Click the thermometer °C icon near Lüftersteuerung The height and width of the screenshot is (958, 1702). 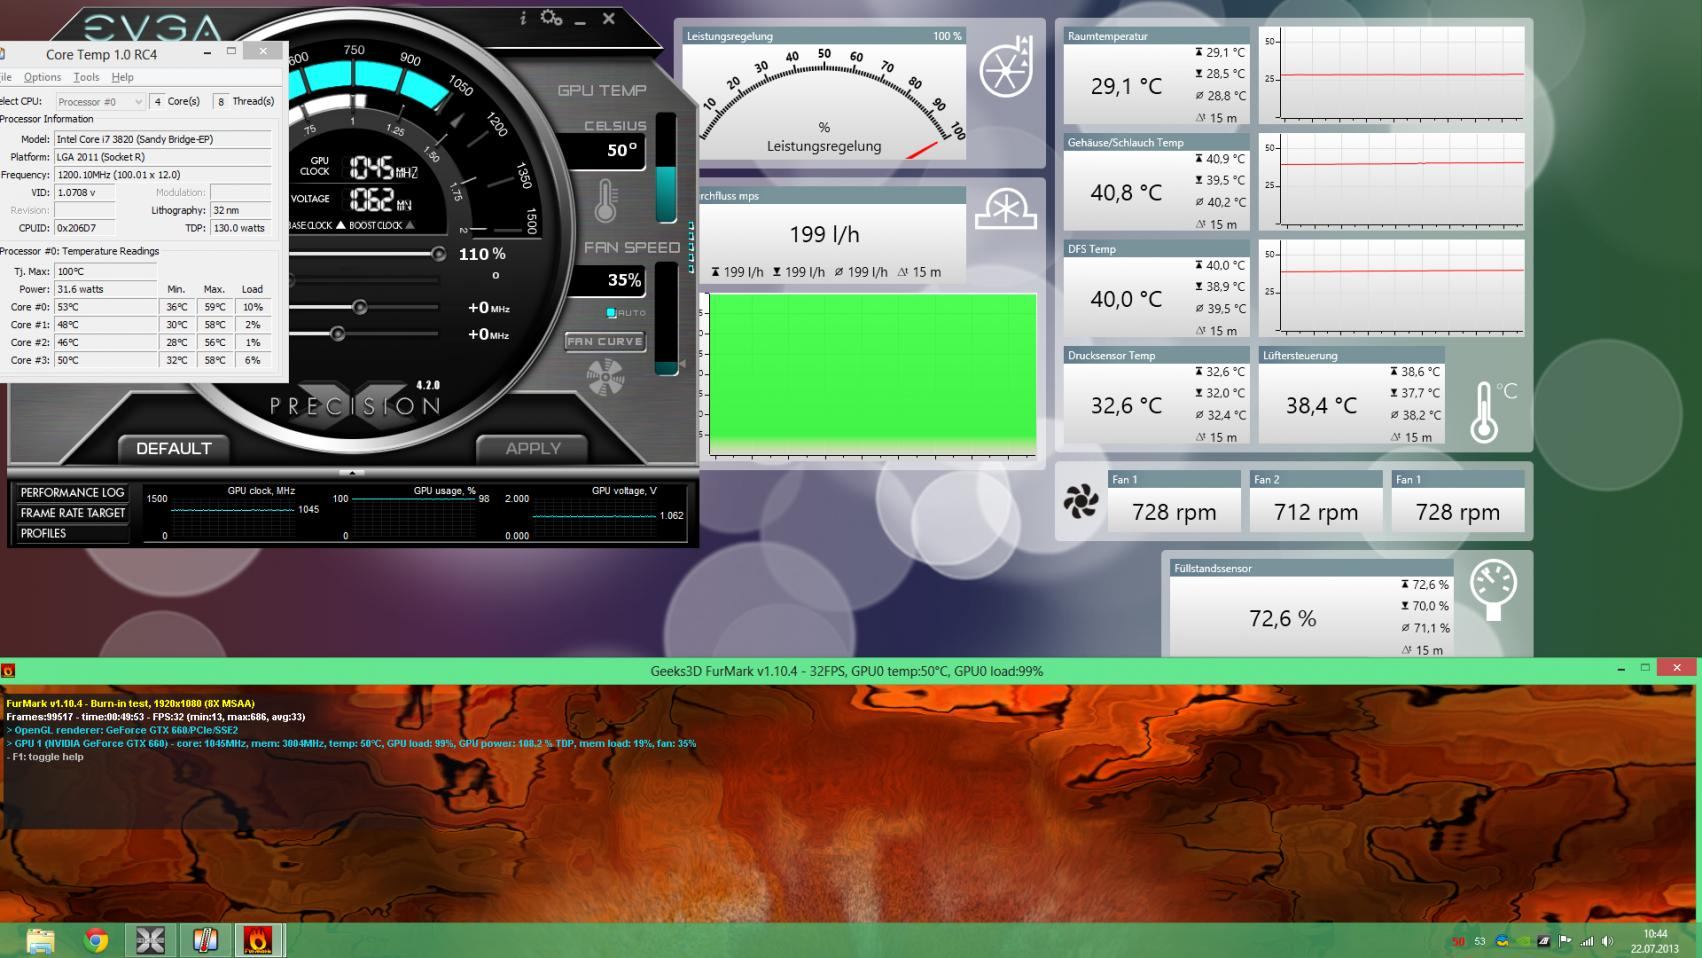[x=1493, y=410]
